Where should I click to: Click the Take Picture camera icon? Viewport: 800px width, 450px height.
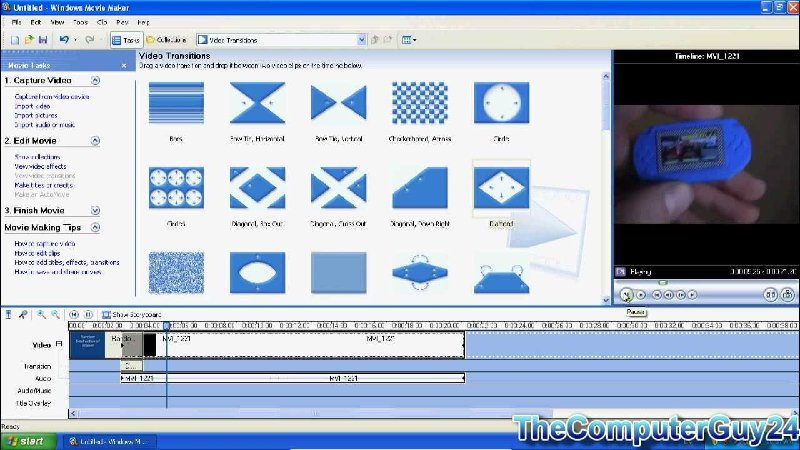(x=787, y=294)
